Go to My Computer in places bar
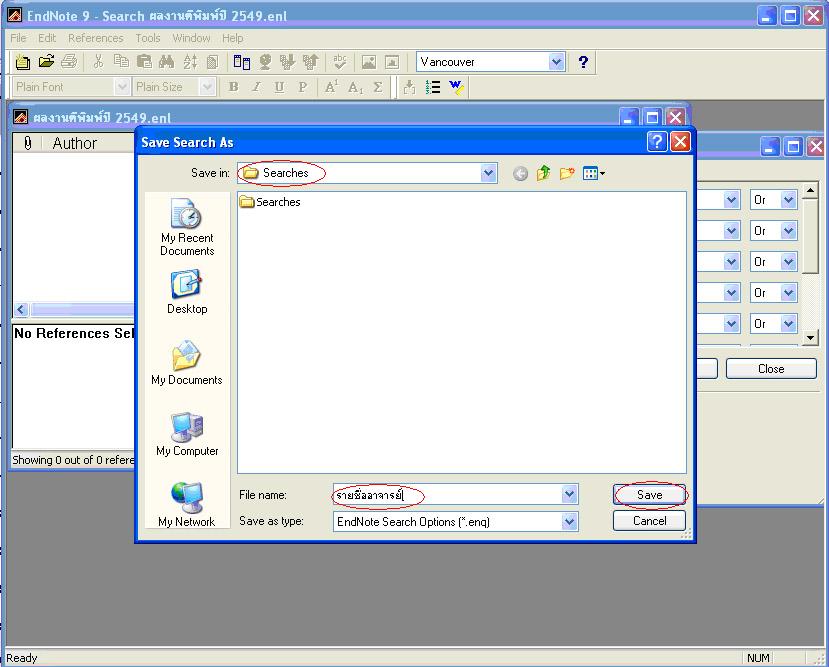 [187, 434]
